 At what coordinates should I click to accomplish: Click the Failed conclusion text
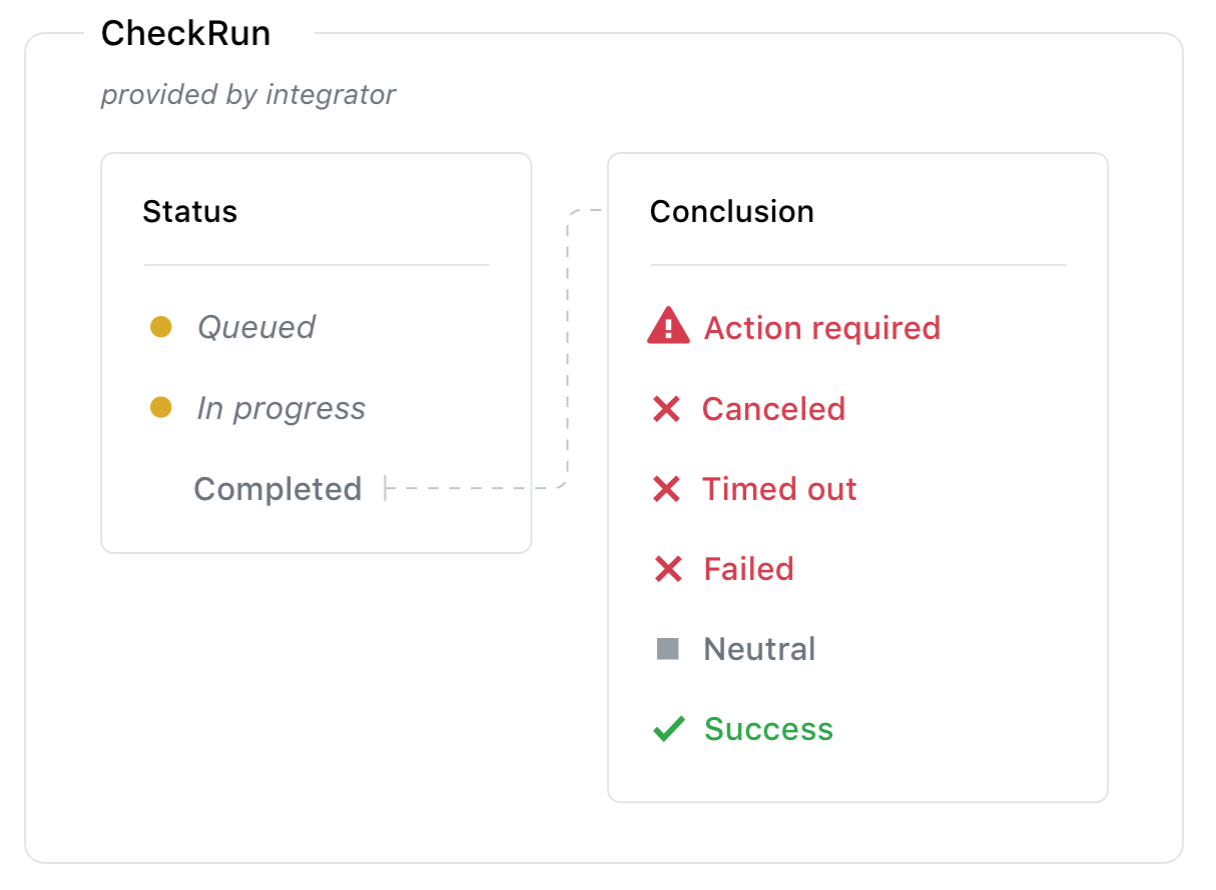point(748,569)
